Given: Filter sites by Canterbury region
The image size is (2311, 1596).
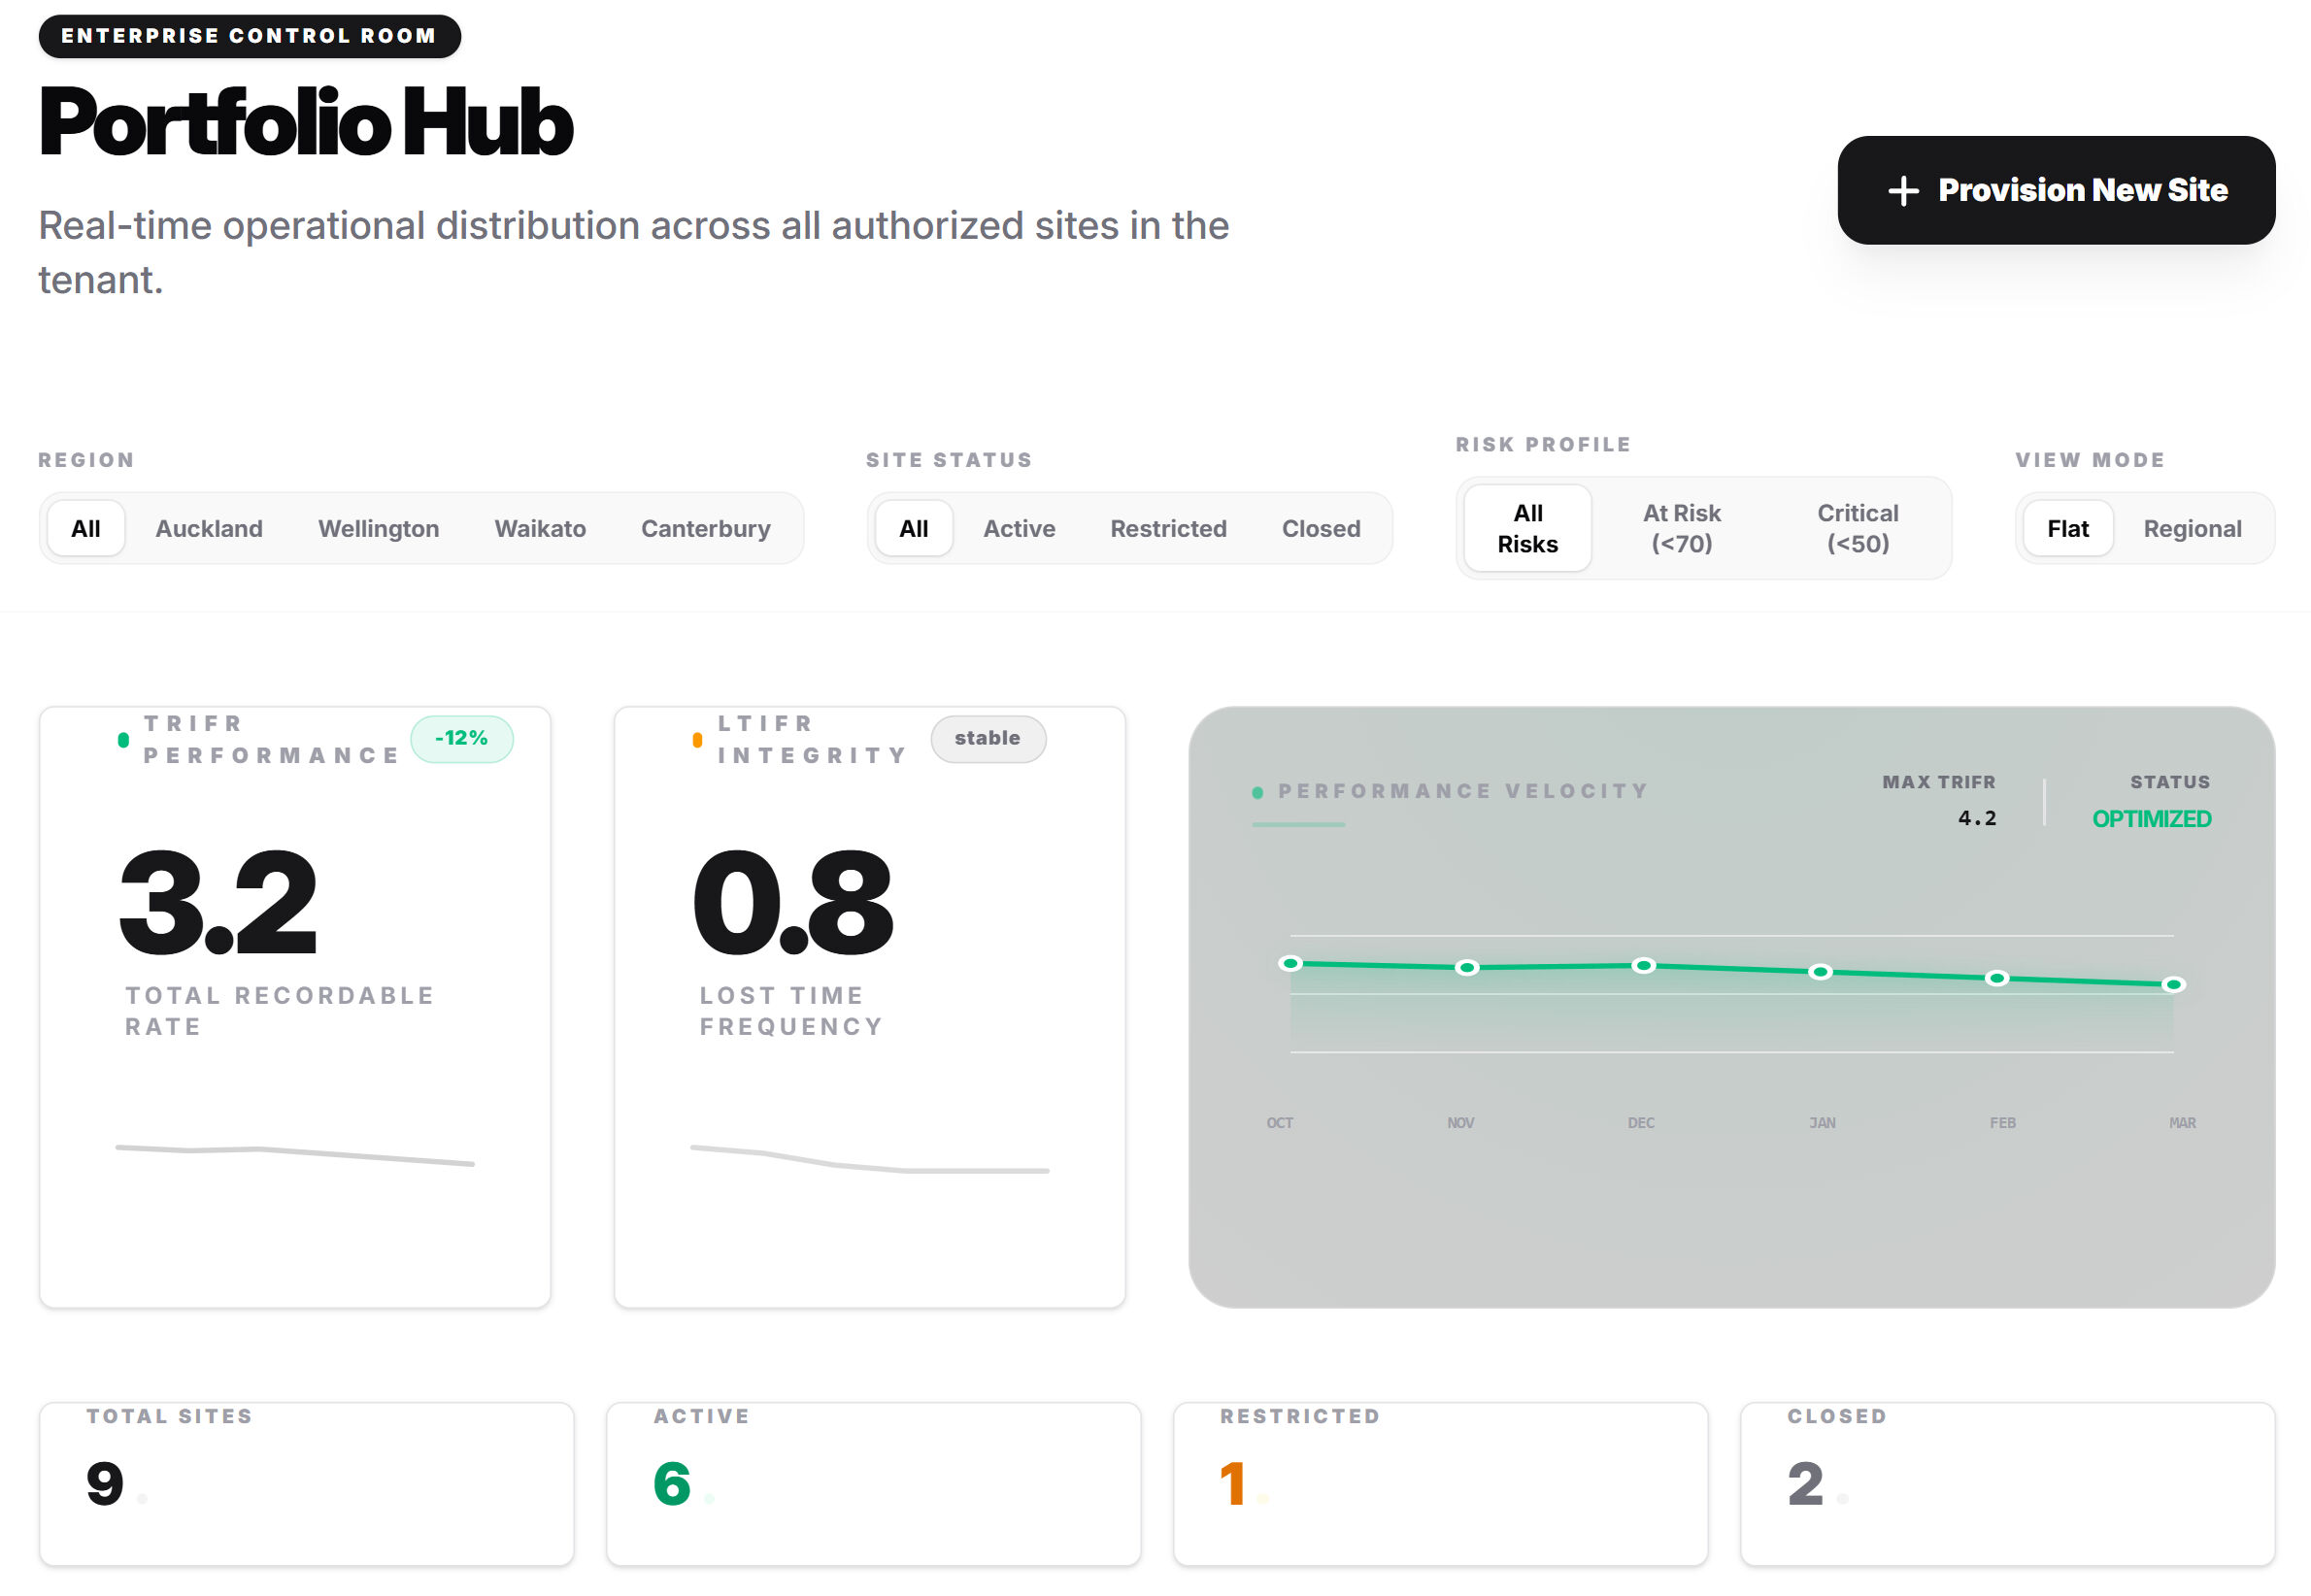Looking at the screenshot, I should 705,528.
